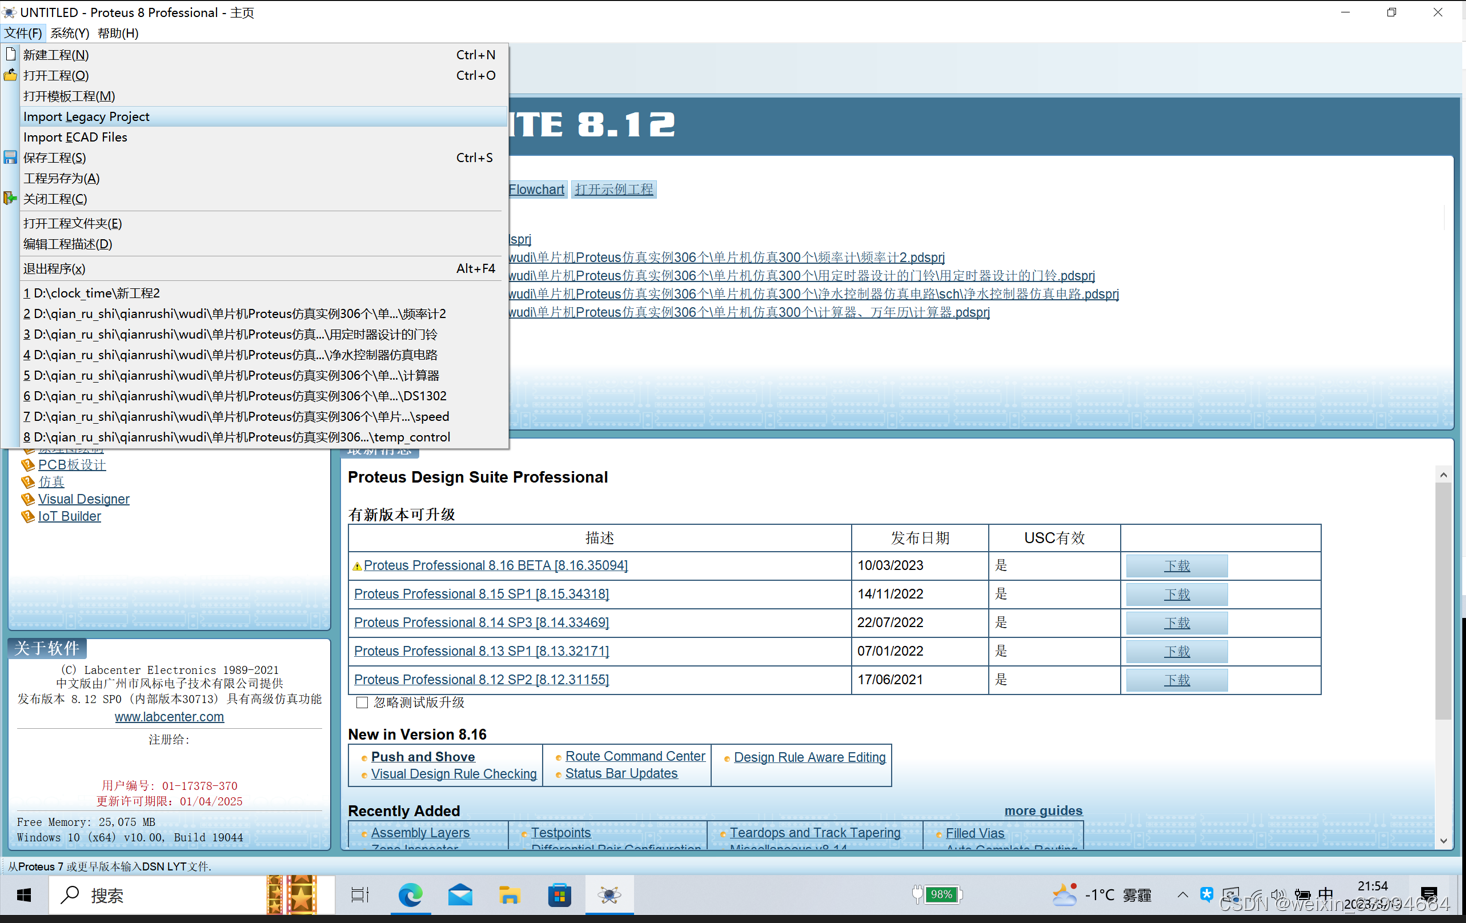Download Proteus Professional 8.16 BETA
This screenshot has width=1466, height=923.
pos(1176,566)
